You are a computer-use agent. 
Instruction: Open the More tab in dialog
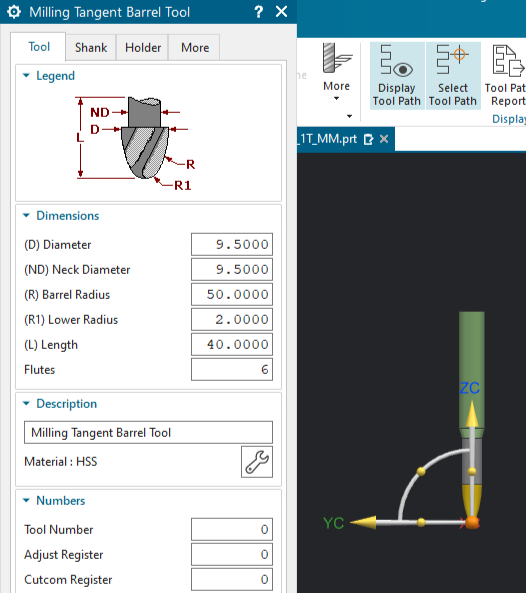pyautogui.click(x=195, y=48)
